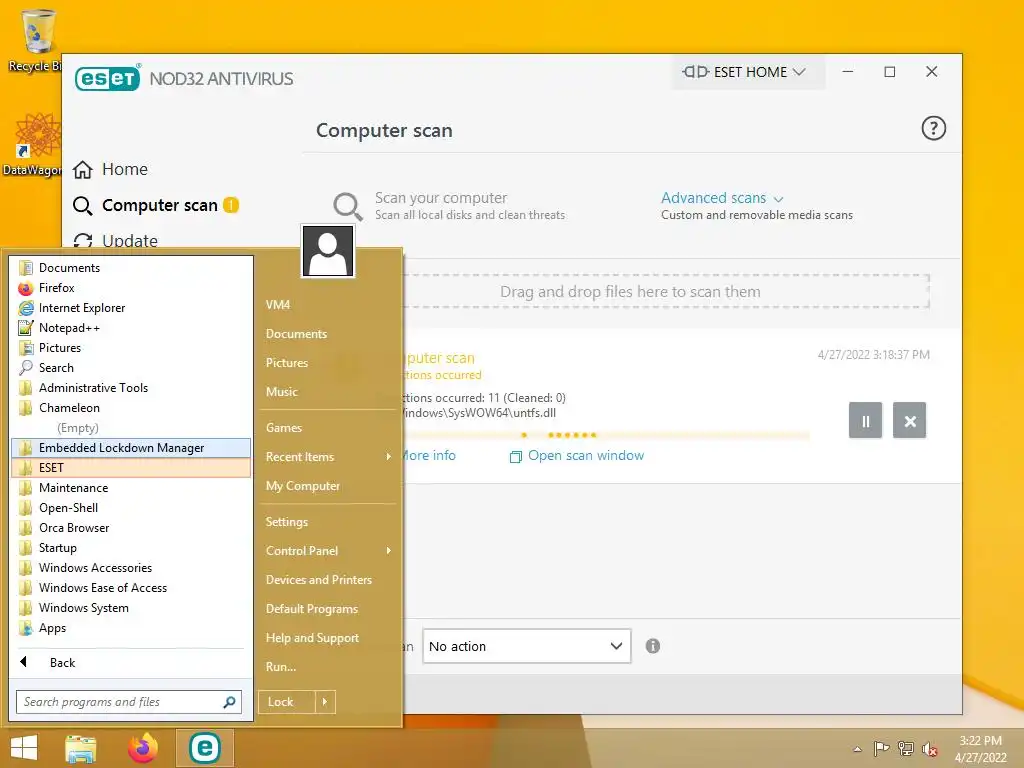This screenshot has height=768, width=1024.
Task: Go Back in Start menu programs list
Action: click(x=131, y=662)
